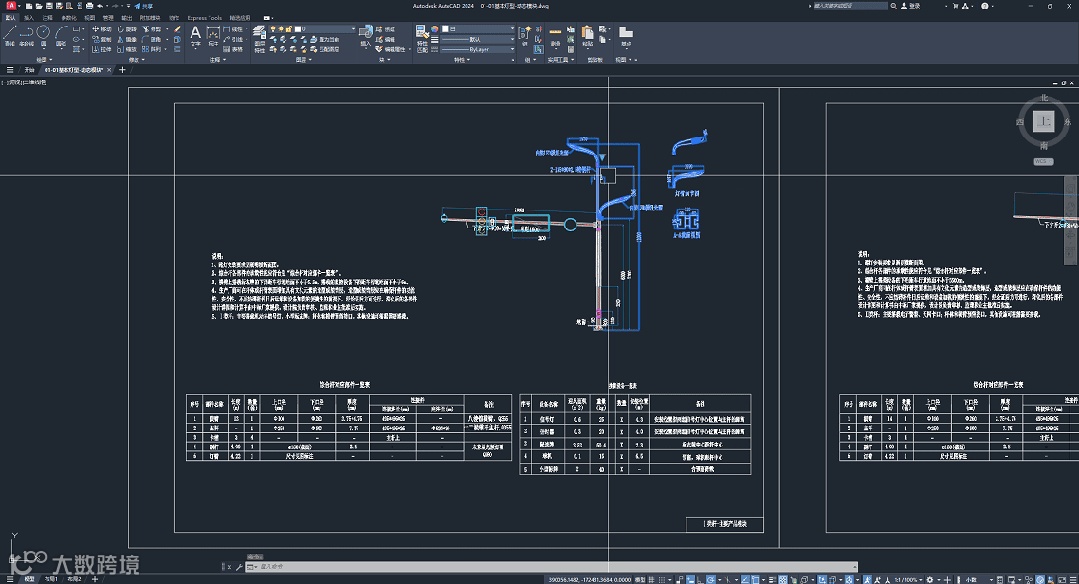The width and height of the screenshot is (1079, 584).
Task: Choose the Rotate (旋转) modify tool
Action: click(x=127, y=30)
